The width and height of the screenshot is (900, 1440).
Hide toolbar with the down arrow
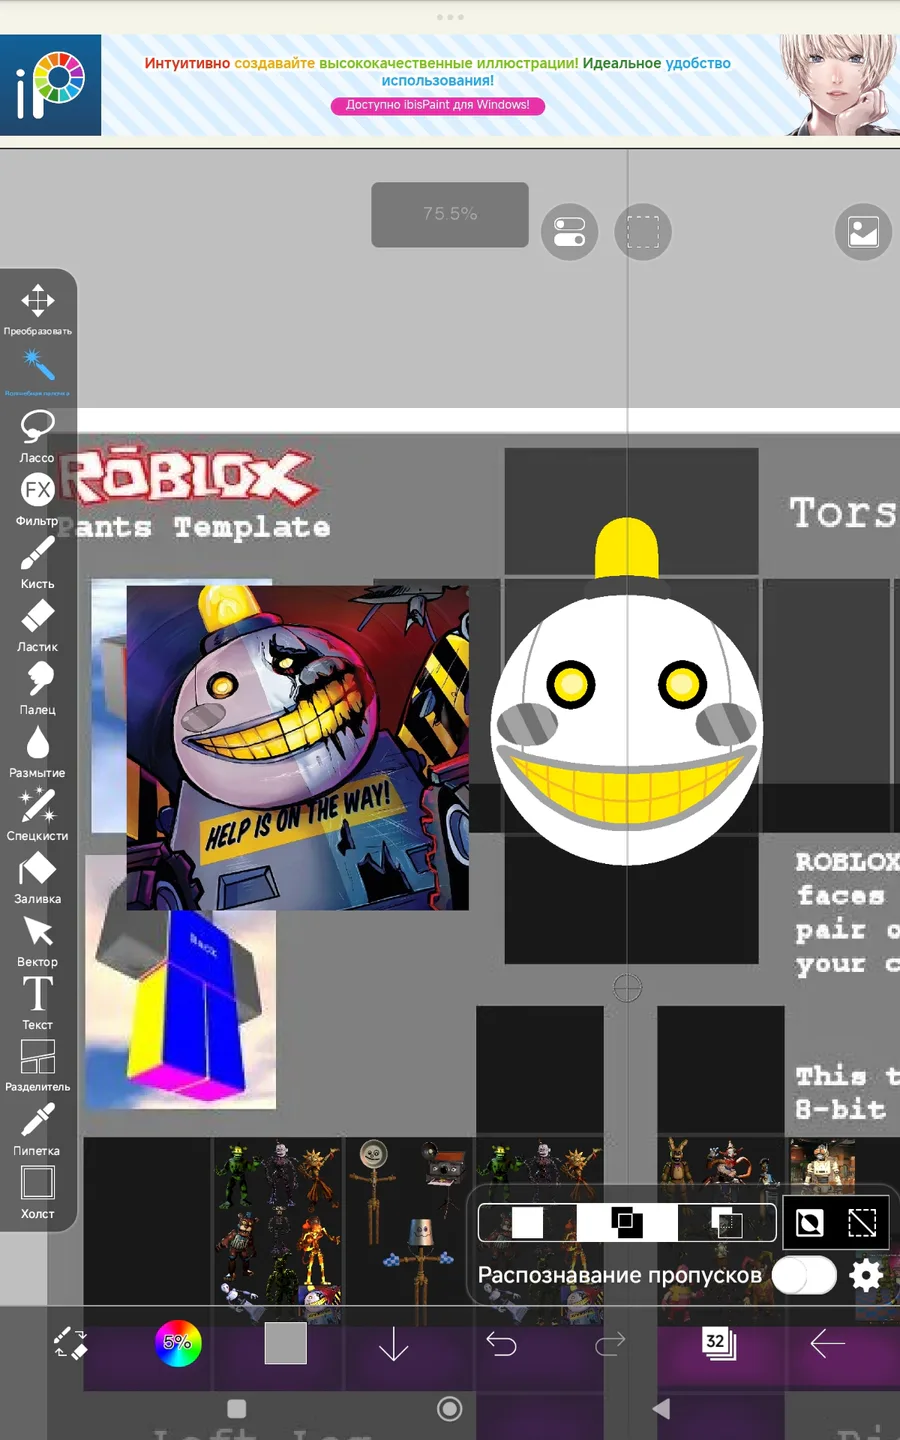(393, 1343)
